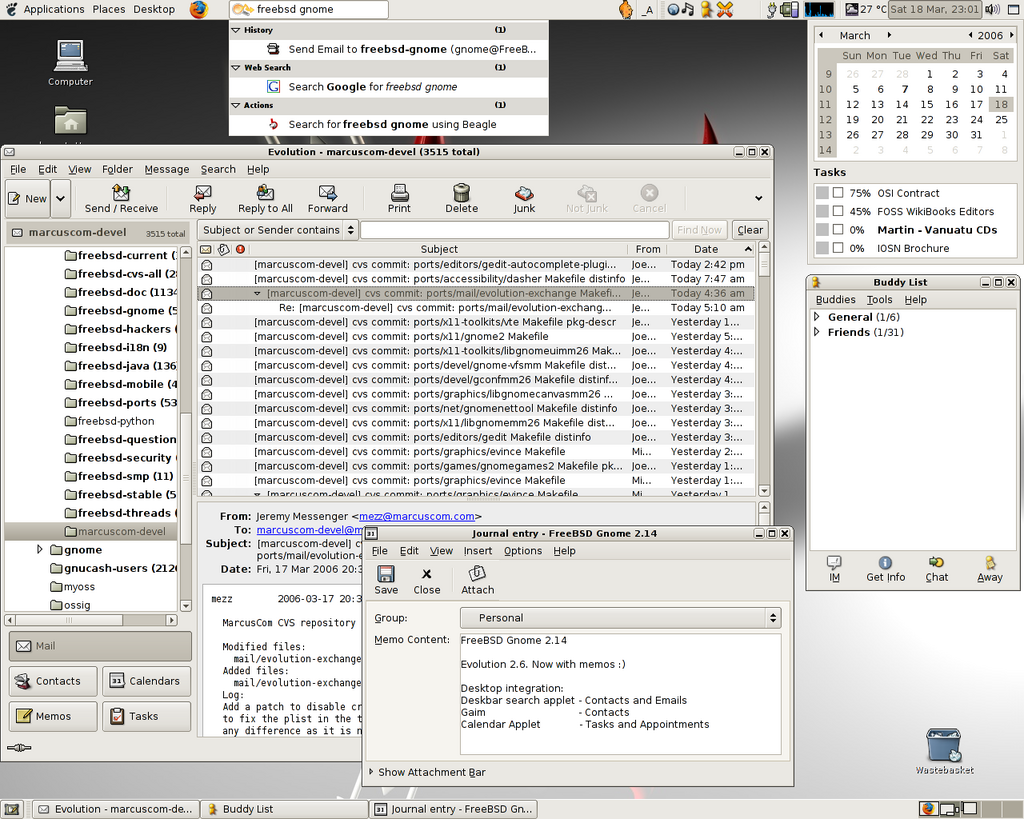Screen dimensions: 1024x819
Task: Go to next month in calendar
Action: tap(889, 35)
